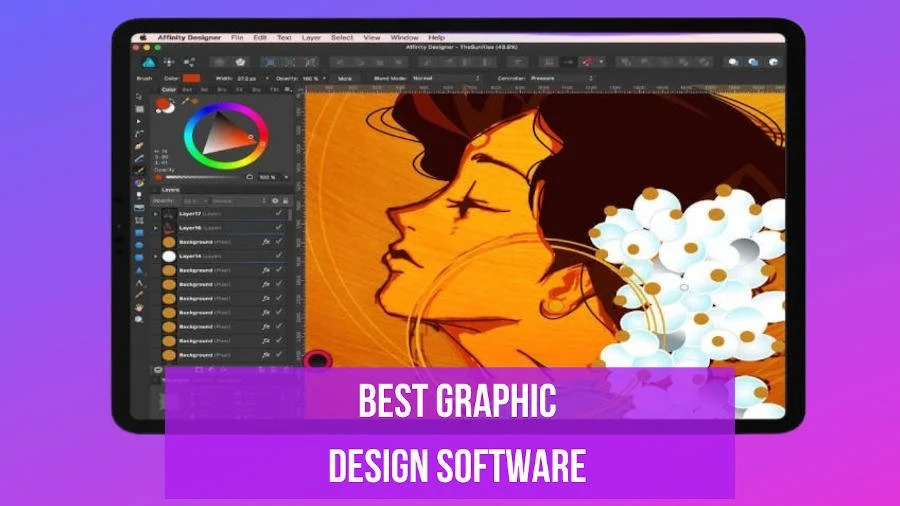Toggle visibility of Background below Layer16
The height and width of the screenshot is (506, 900).
tap(279, 242)
